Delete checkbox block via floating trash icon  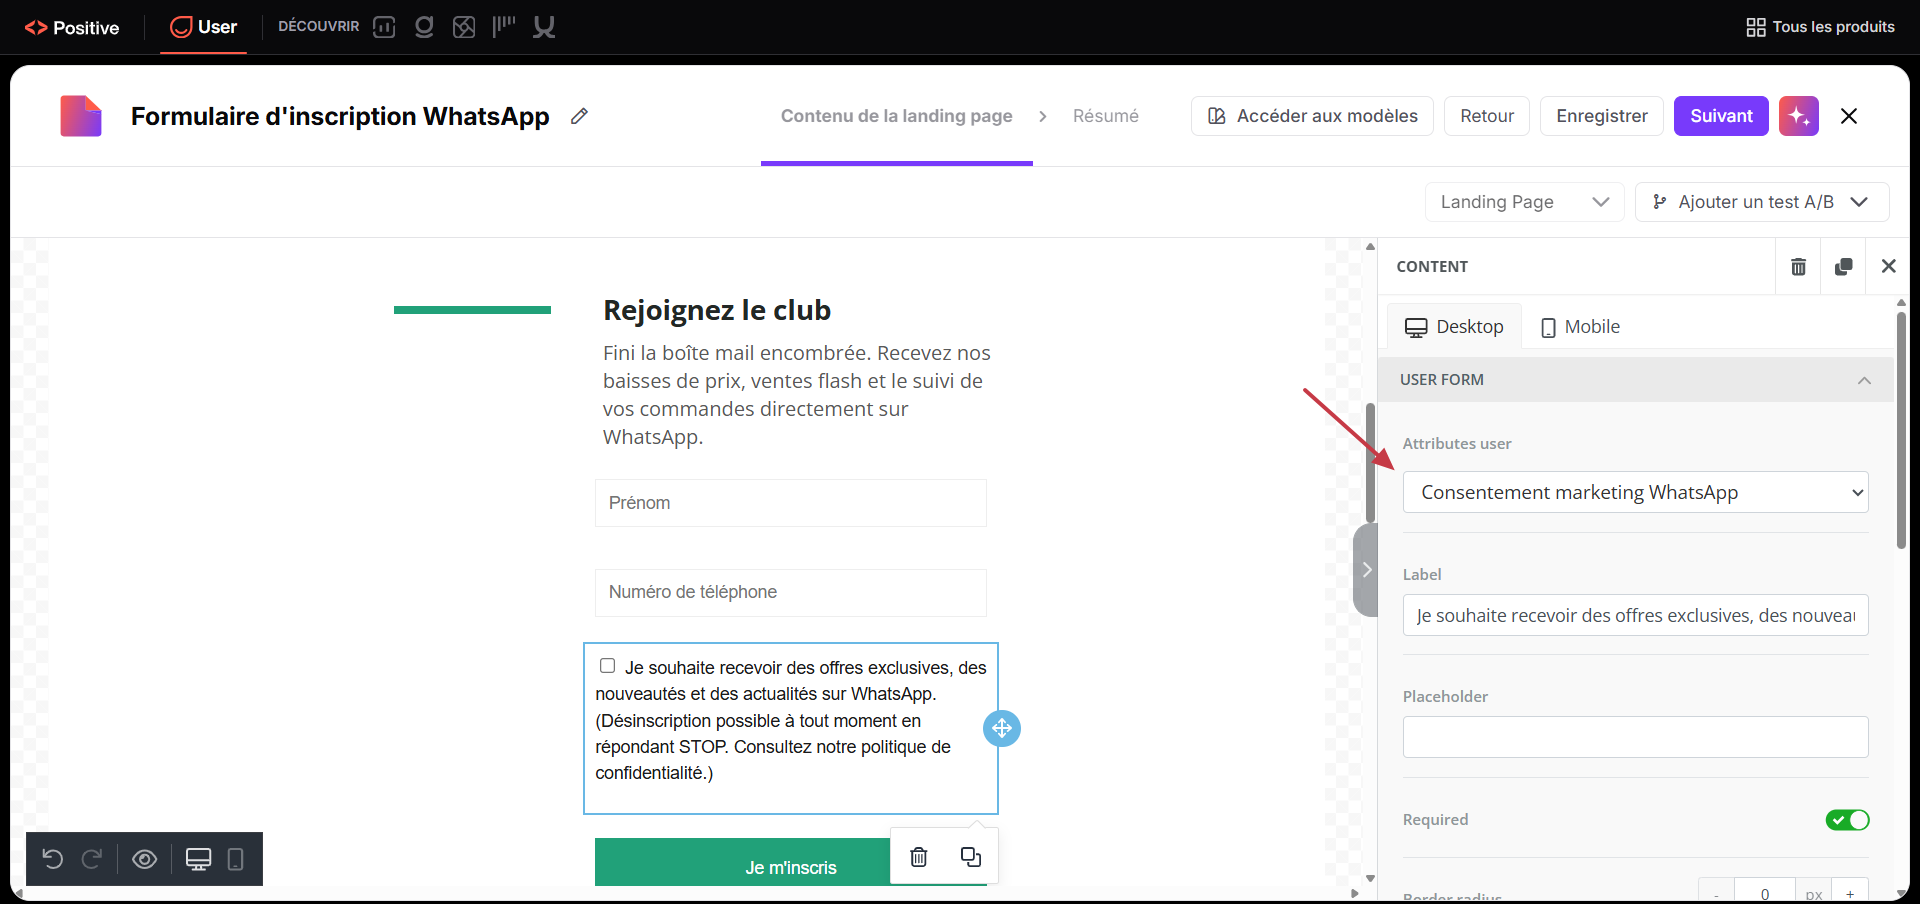tap(918, 857)
